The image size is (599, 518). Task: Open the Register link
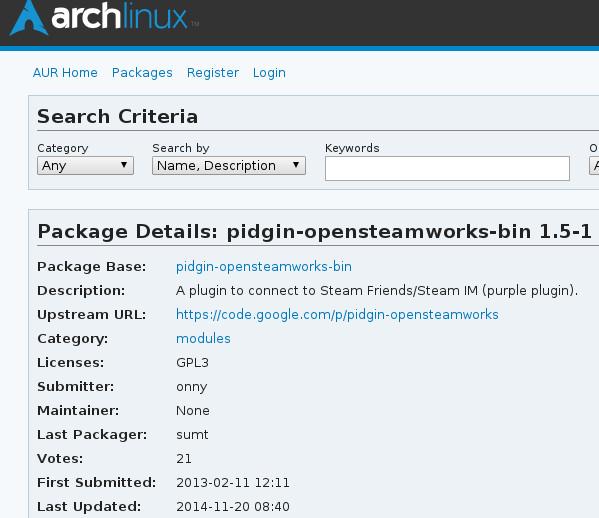(x=213, y=73)
